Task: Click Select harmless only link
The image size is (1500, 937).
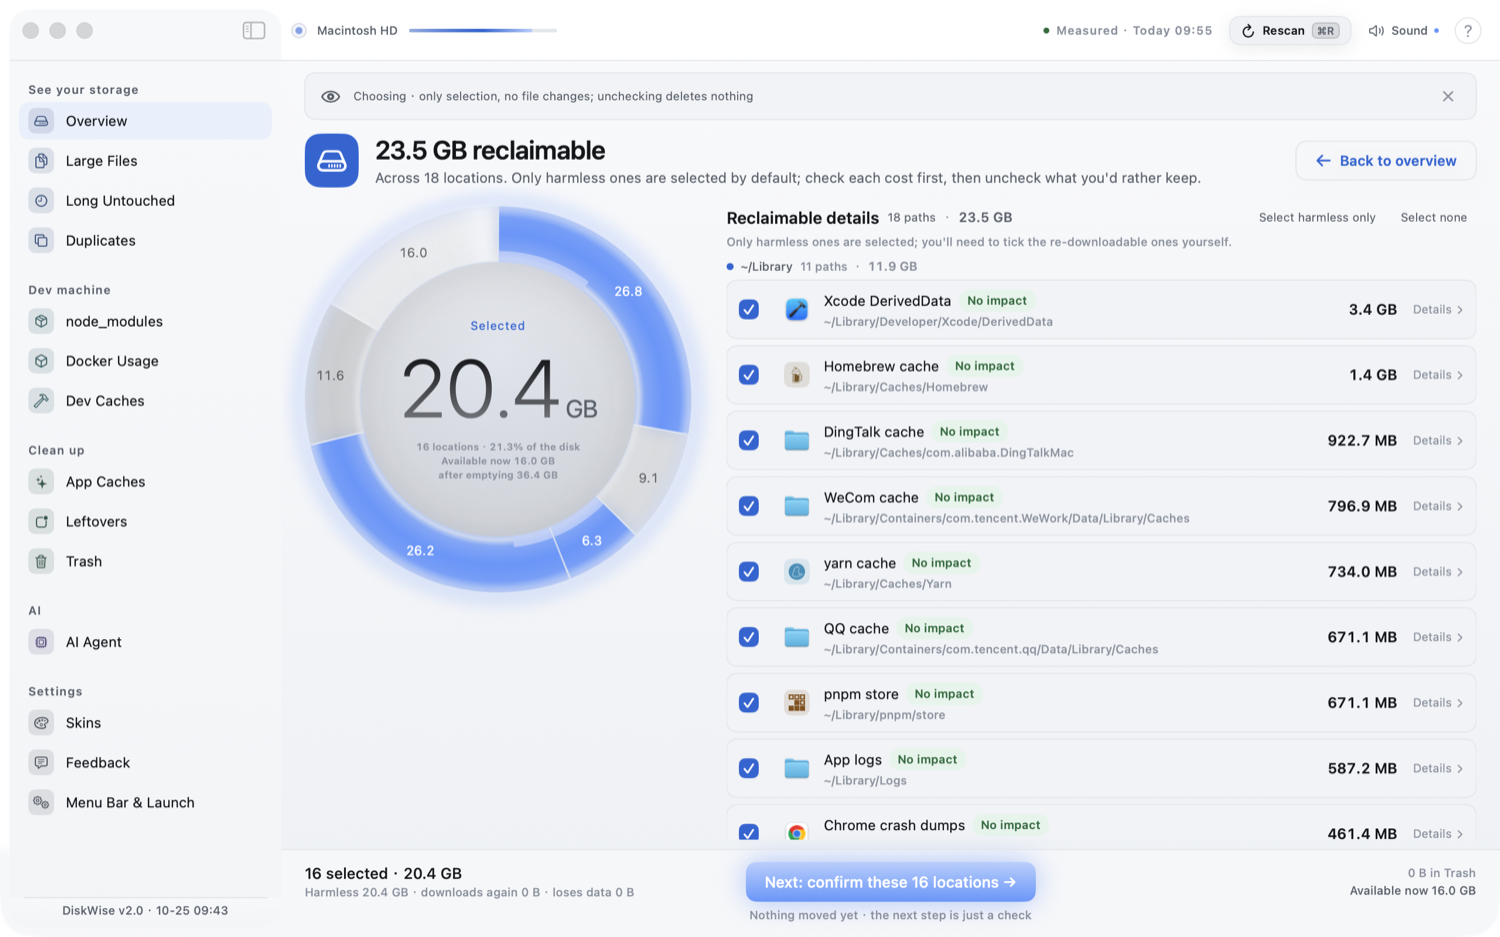Action: (x=1317, y=218)
